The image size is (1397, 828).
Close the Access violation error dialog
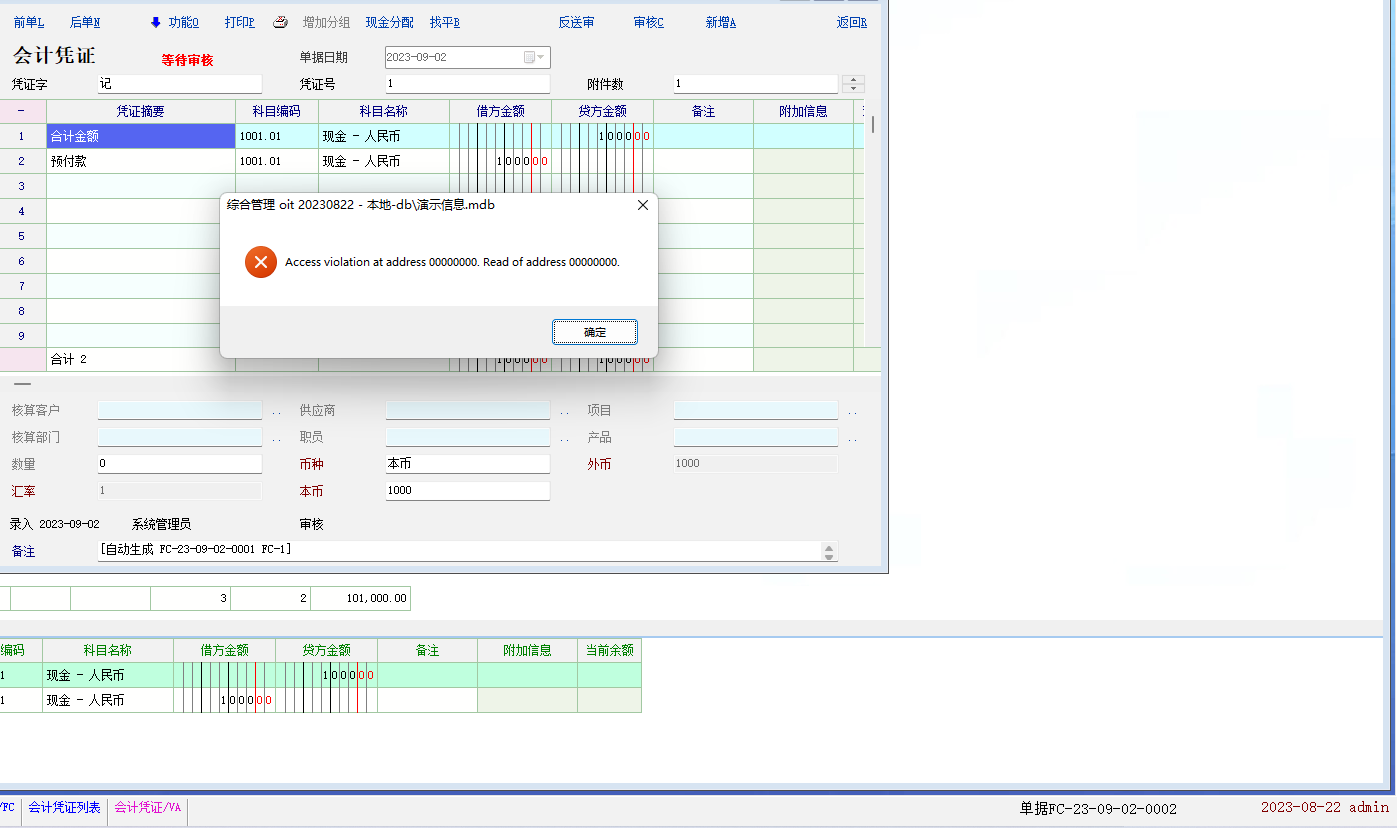tap(642, 205)
